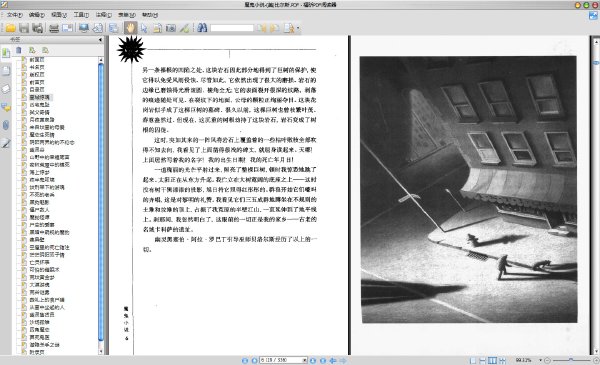
Task: Go to the previous page
Action: click(254, 360)
